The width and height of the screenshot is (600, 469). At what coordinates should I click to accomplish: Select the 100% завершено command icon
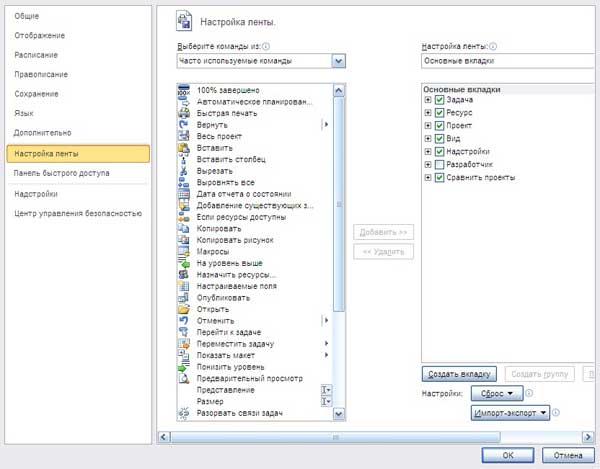coord(184,90)
